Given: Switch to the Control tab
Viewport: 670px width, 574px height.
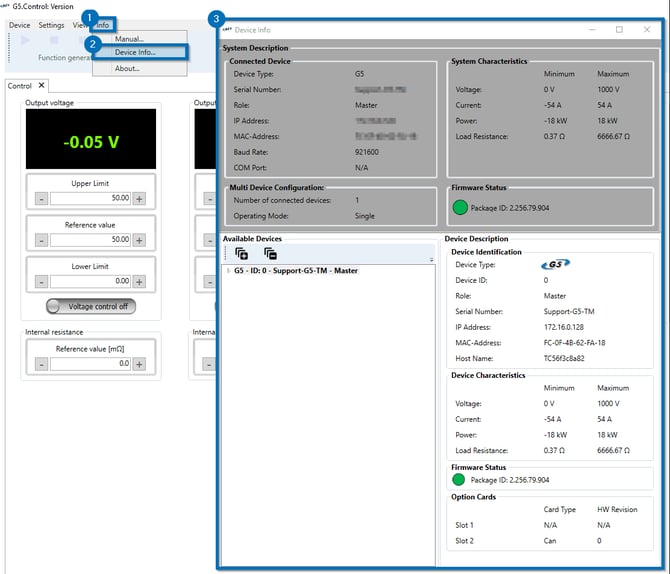Looking at the screenshot, I should 20,86.
